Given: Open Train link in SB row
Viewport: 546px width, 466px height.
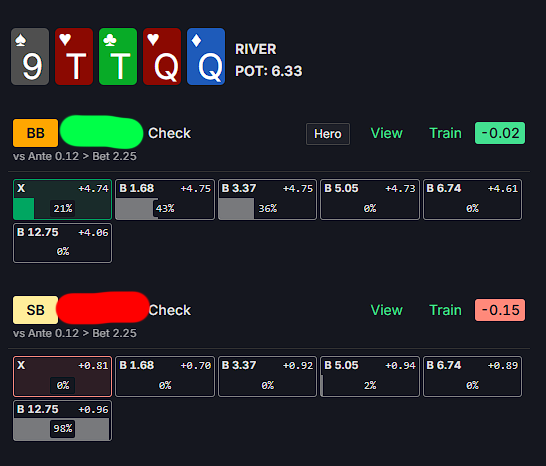Looking at the screenshot, I should [x=445, y=310].
